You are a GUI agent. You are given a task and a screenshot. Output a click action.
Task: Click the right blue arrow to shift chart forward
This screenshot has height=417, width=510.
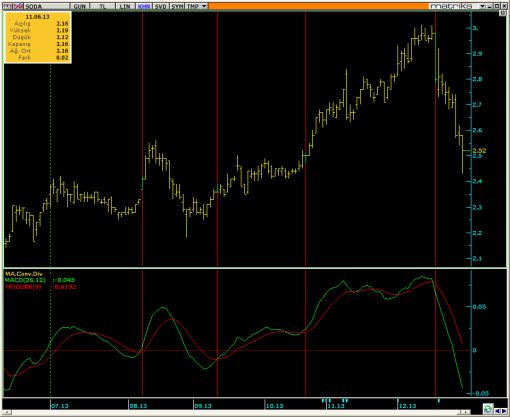504,411
